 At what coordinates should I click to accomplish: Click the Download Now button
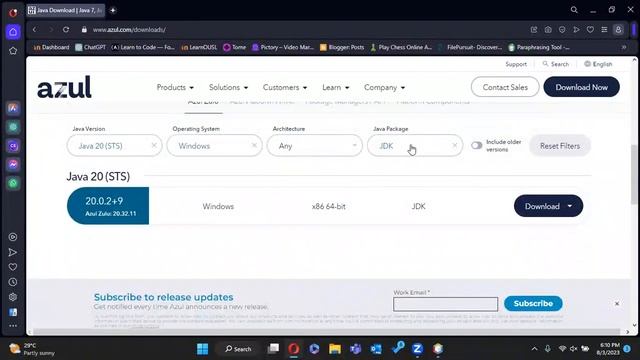[x=581, y=87]
